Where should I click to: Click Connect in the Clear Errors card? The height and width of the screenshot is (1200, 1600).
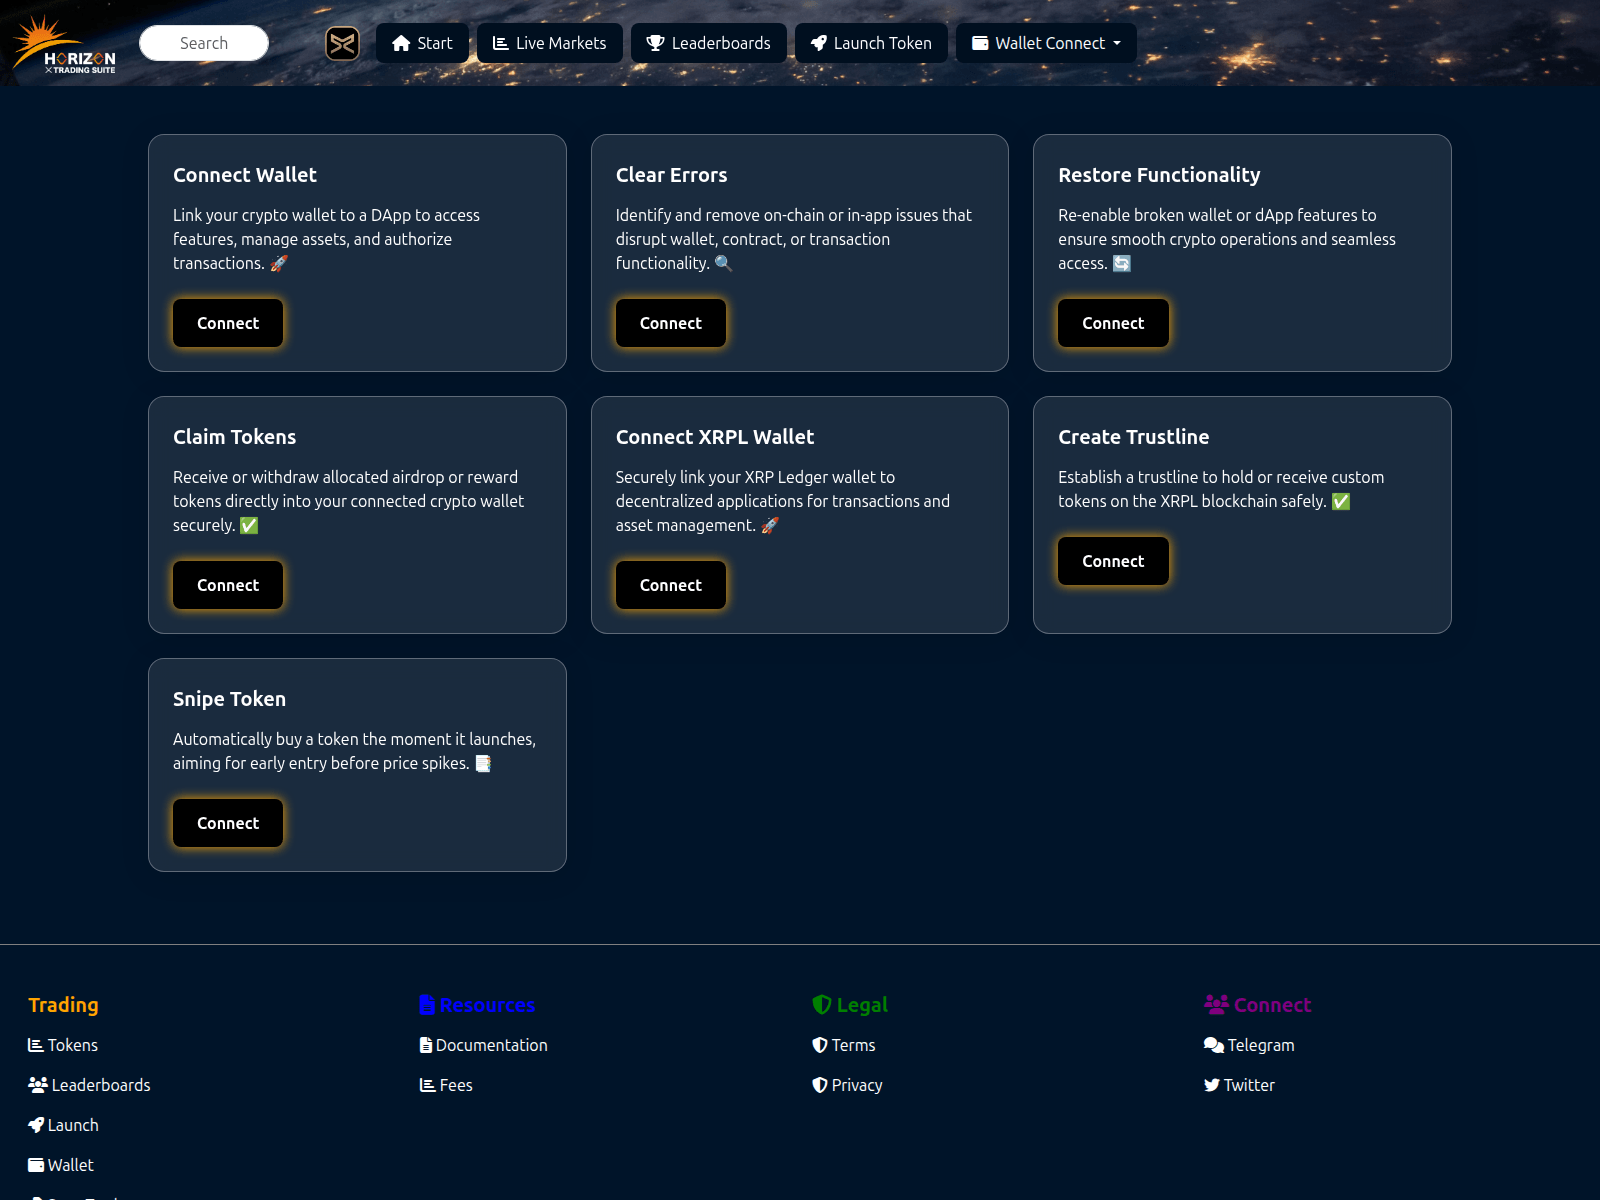pyautogui.click(x=671, y=323)
